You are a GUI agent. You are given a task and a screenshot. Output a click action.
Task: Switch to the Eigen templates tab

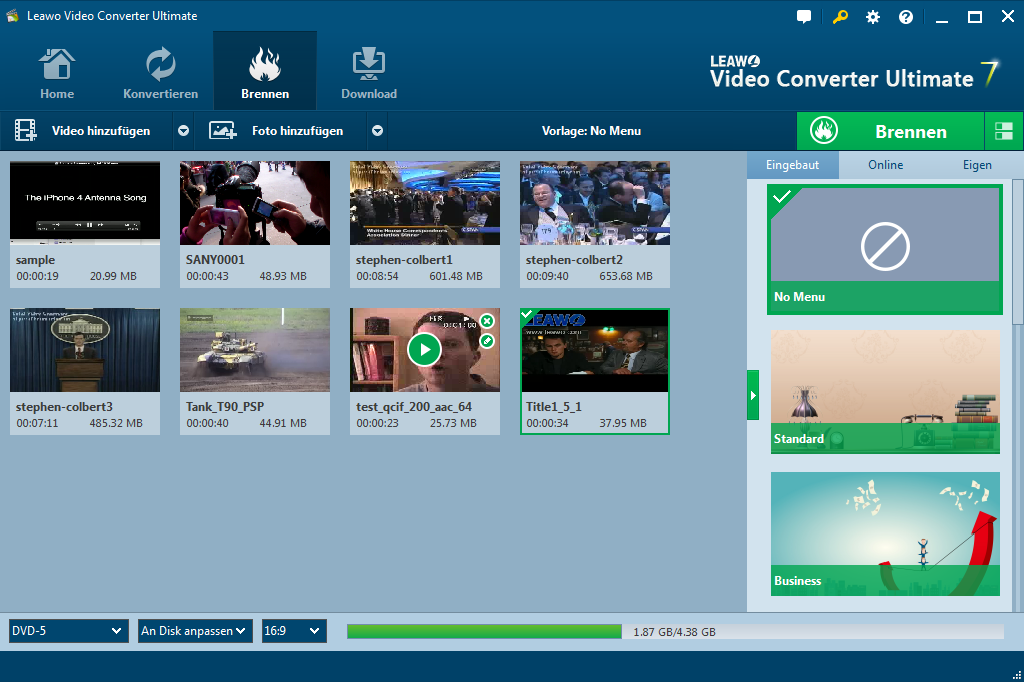tap(977, 165)
